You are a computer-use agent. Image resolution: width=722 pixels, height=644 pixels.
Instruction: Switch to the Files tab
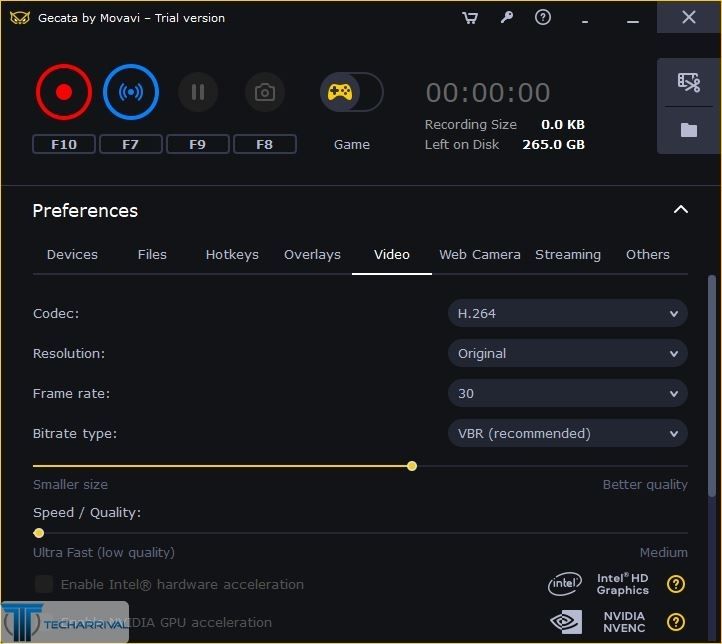[x=152, y=255]
